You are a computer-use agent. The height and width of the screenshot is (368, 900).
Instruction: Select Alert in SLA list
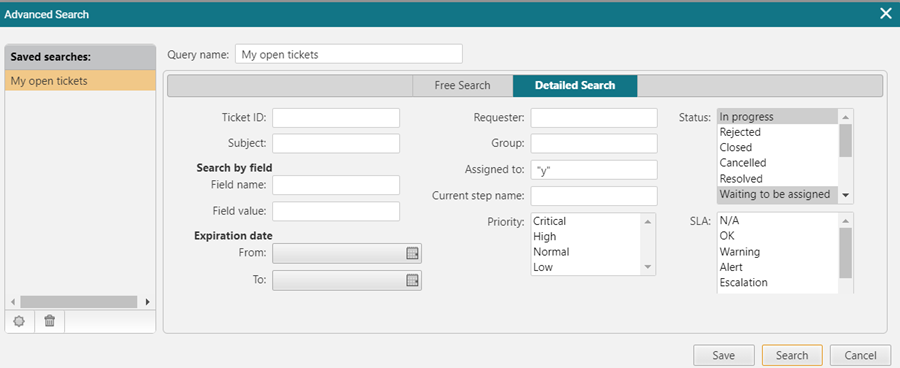pyautogui.click(x=778, y=267)
